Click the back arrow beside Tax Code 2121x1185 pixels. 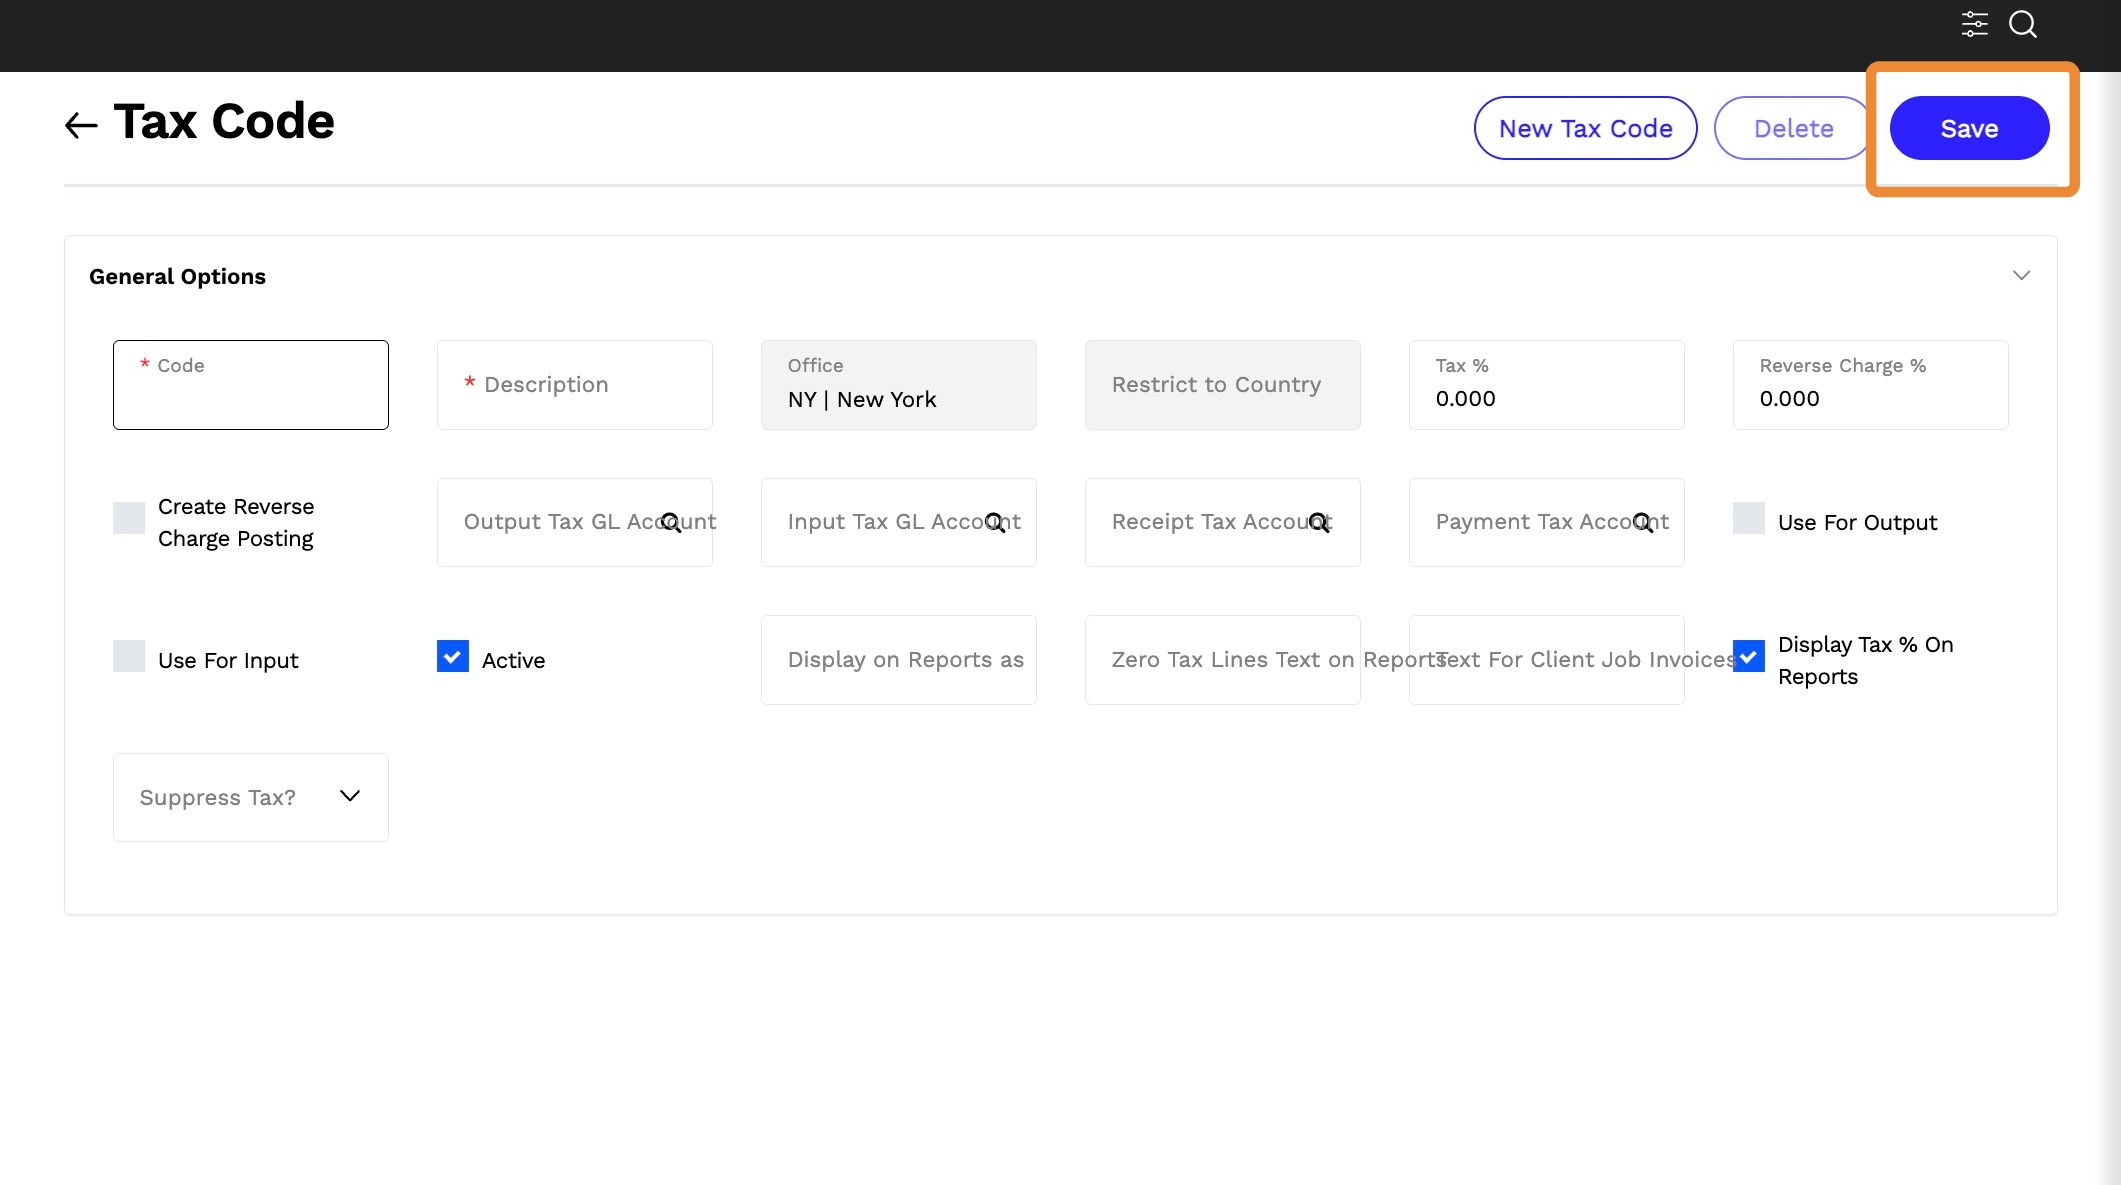(81, 125)
